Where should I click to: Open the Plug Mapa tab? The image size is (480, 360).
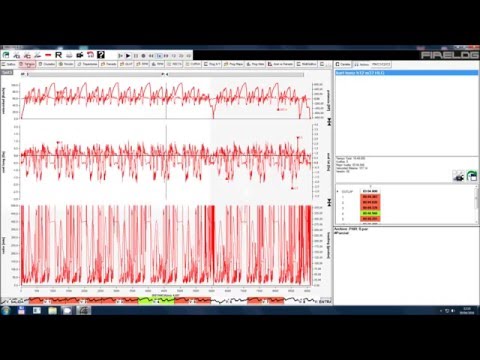(234, 64)
